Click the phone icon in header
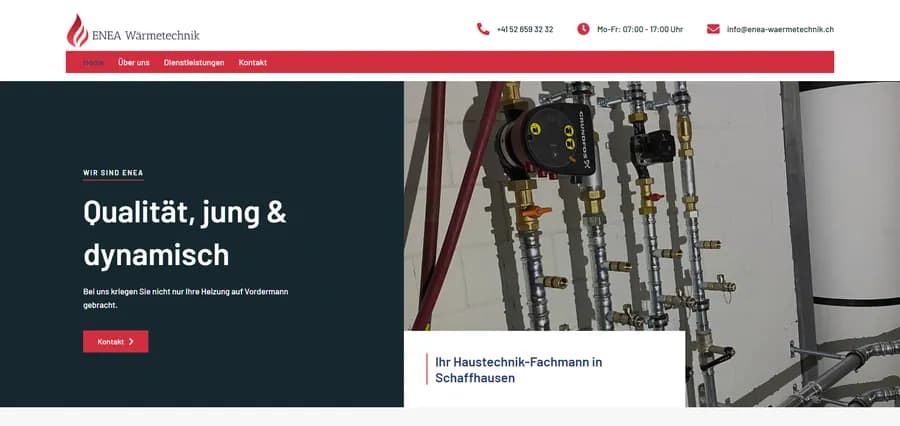The height and width of the screenshot is (426, 900). (x=483, y=29)
